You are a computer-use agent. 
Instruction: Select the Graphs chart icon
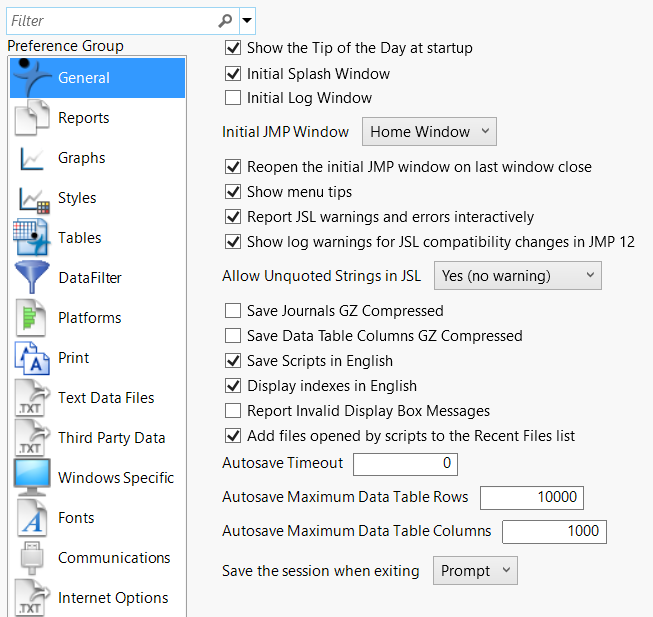click(32, 158)
